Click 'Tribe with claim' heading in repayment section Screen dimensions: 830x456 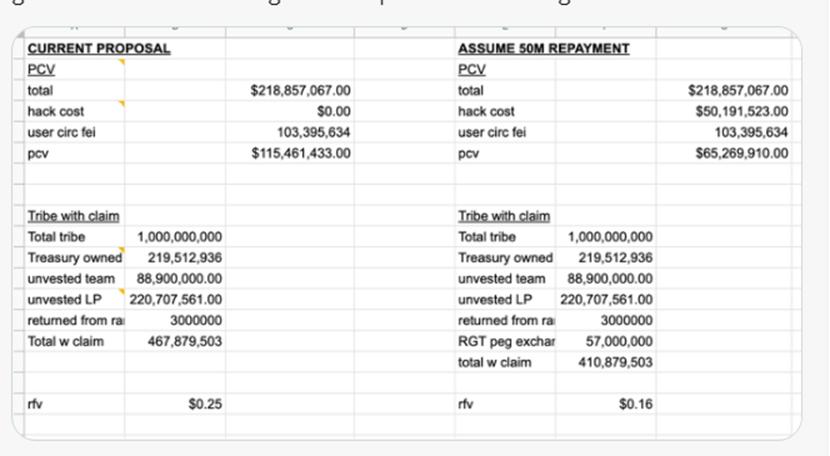coord(504,216)
